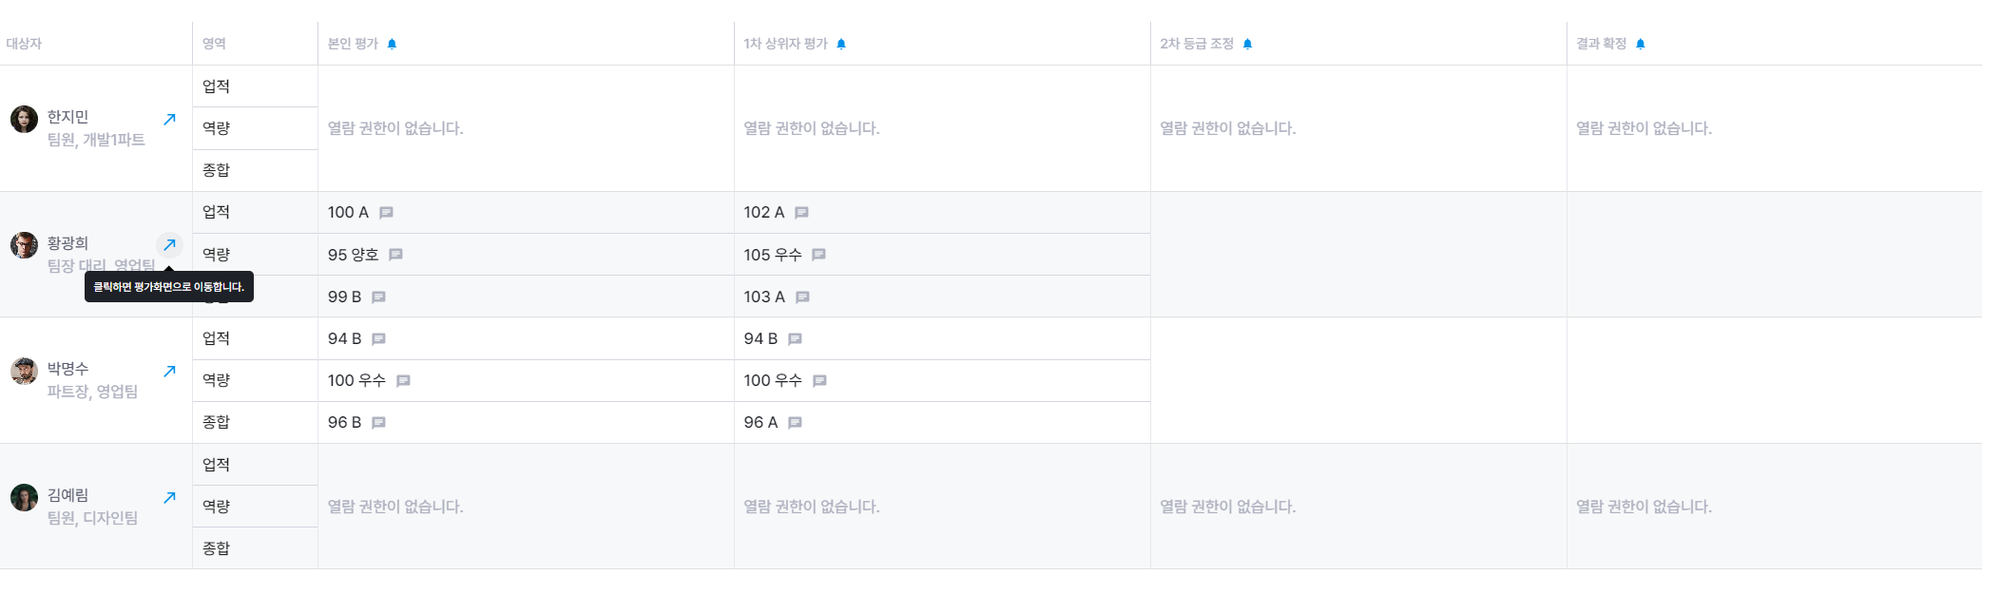
Task: Click 박명수's profile photo
Action: click(x=24, y=371)
